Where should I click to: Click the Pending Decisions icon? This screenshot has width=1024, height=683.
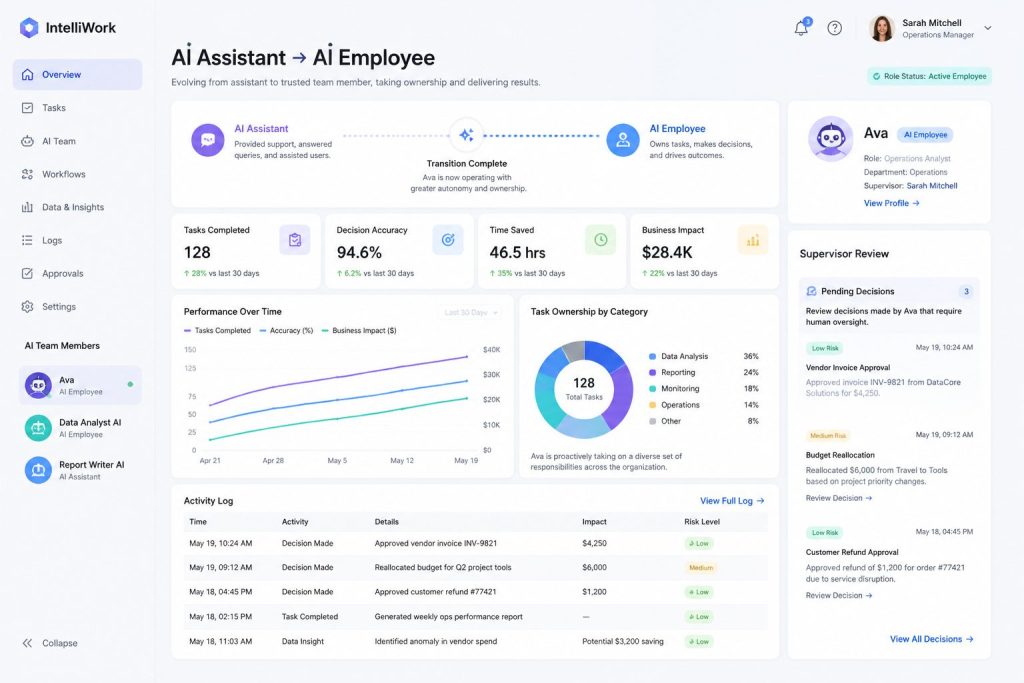point(811,291)
